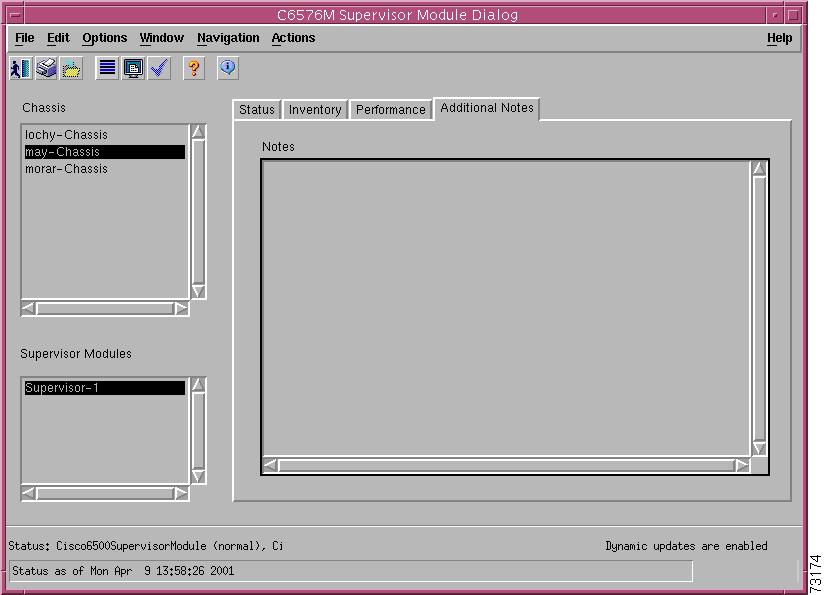This screenshot has height=595, width=826.
Task: Select lochy-Chassis in Chassis list
Action: click(105, 135)
